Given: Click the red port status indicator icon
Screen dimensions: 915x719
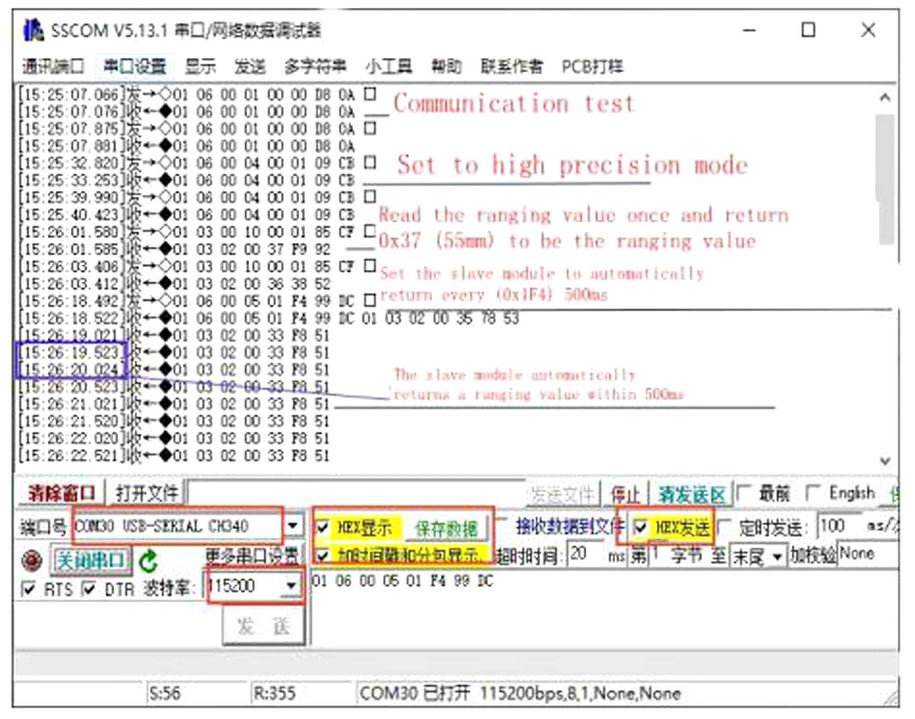Looking at the screenshot, I should point(32,560).
